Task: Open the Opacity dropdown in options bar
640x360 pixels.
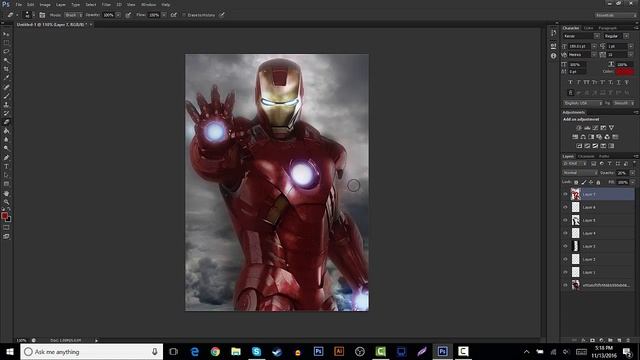Action: 118,15
